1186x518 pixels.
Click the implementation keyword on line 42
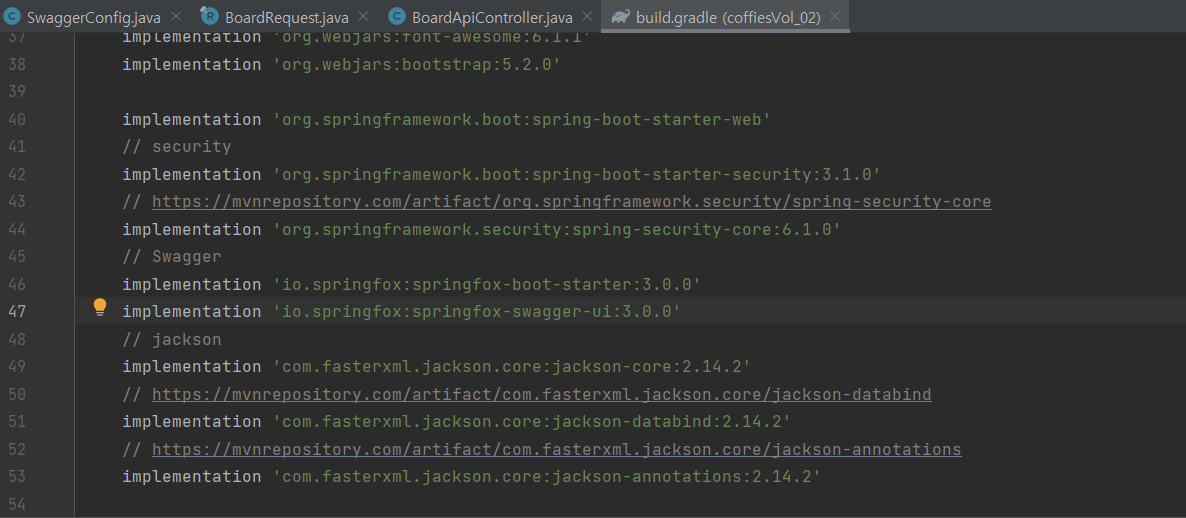(x=192, y=175)
